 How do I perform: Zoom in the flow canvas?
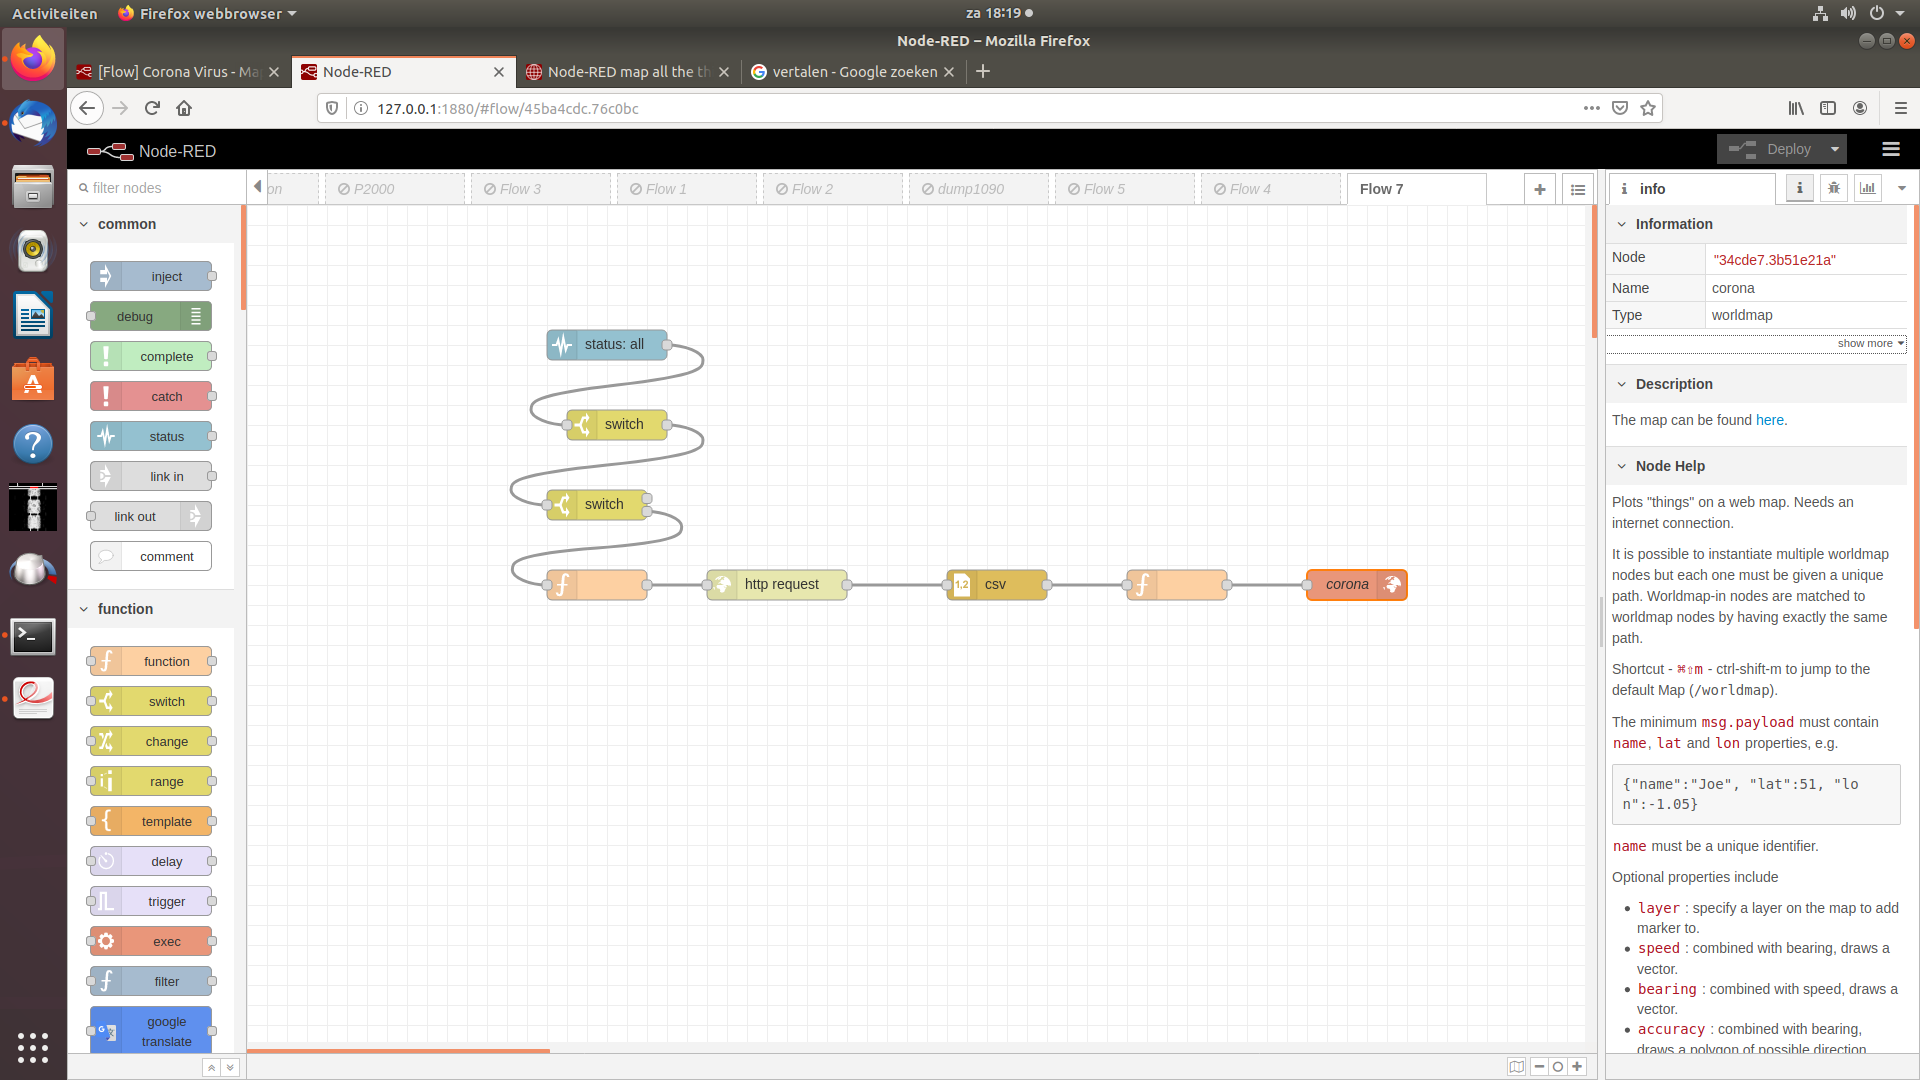coord(1577,1066)
